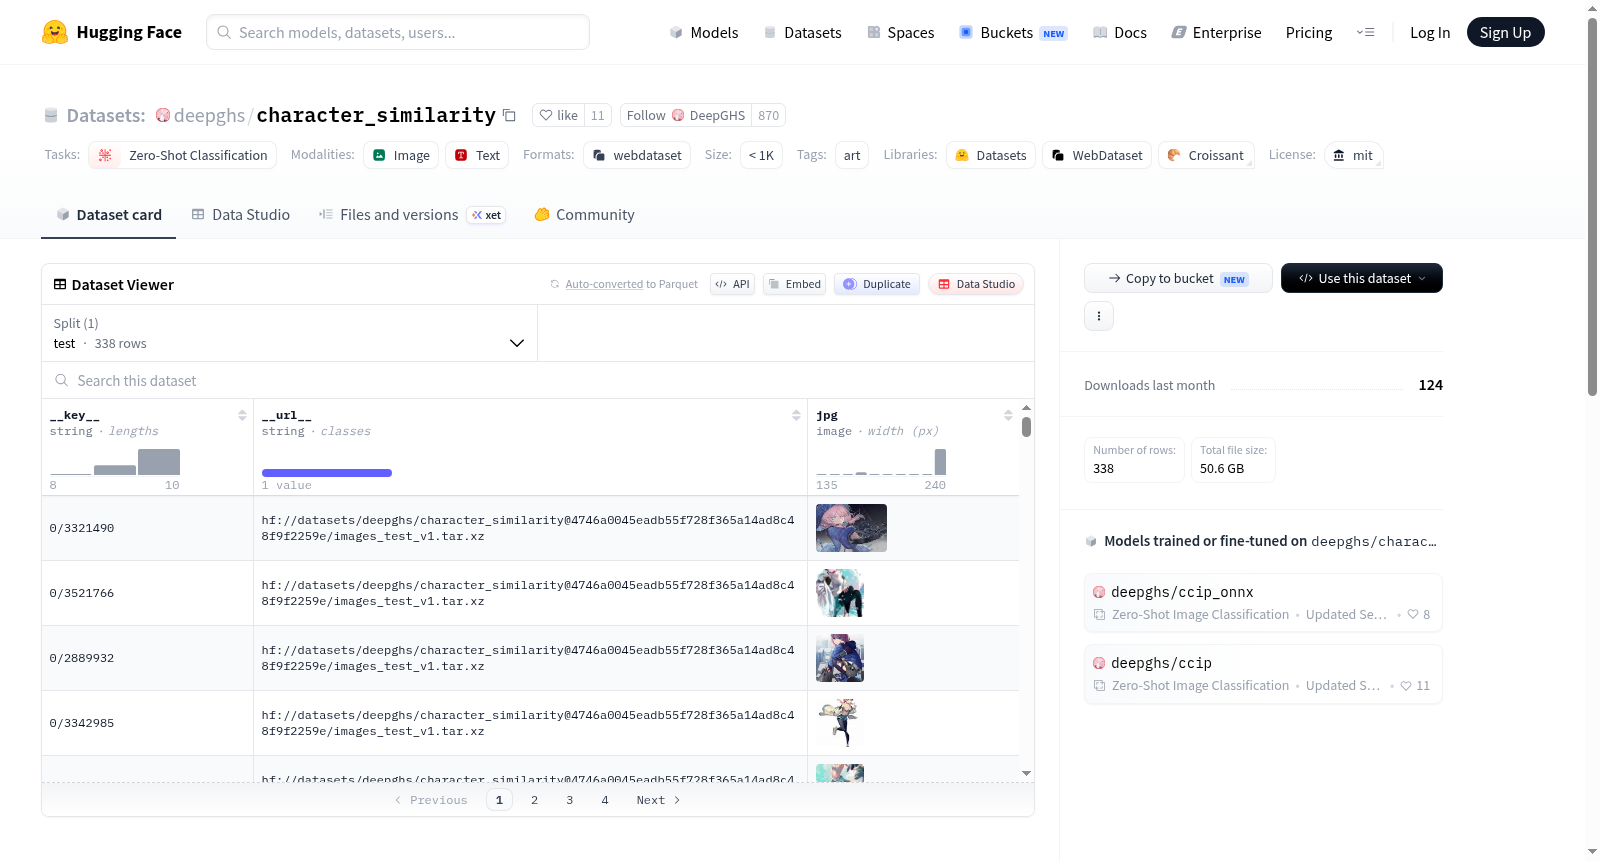Open the deepghs/ccip model card
This screenshot has height=861, width=1600.
(1263, 674)
